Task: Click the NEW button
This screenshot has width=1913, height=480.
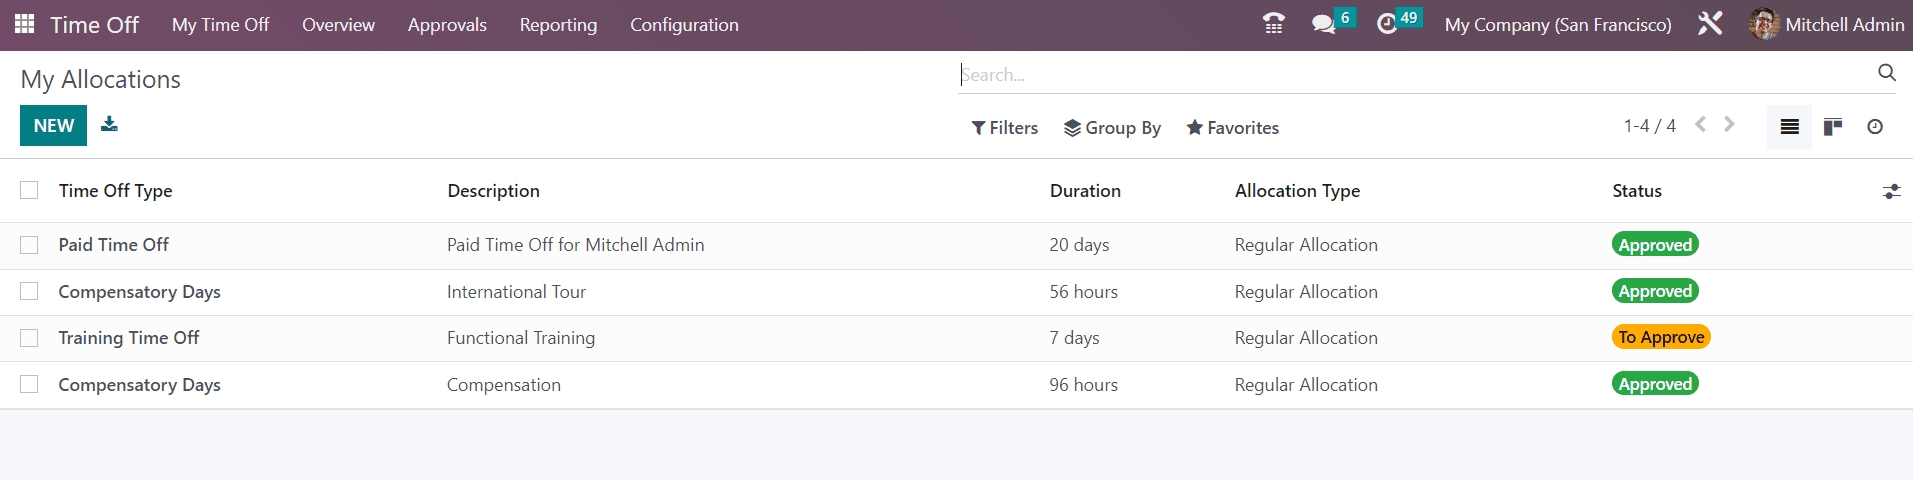Action: (x=53, y=126)
